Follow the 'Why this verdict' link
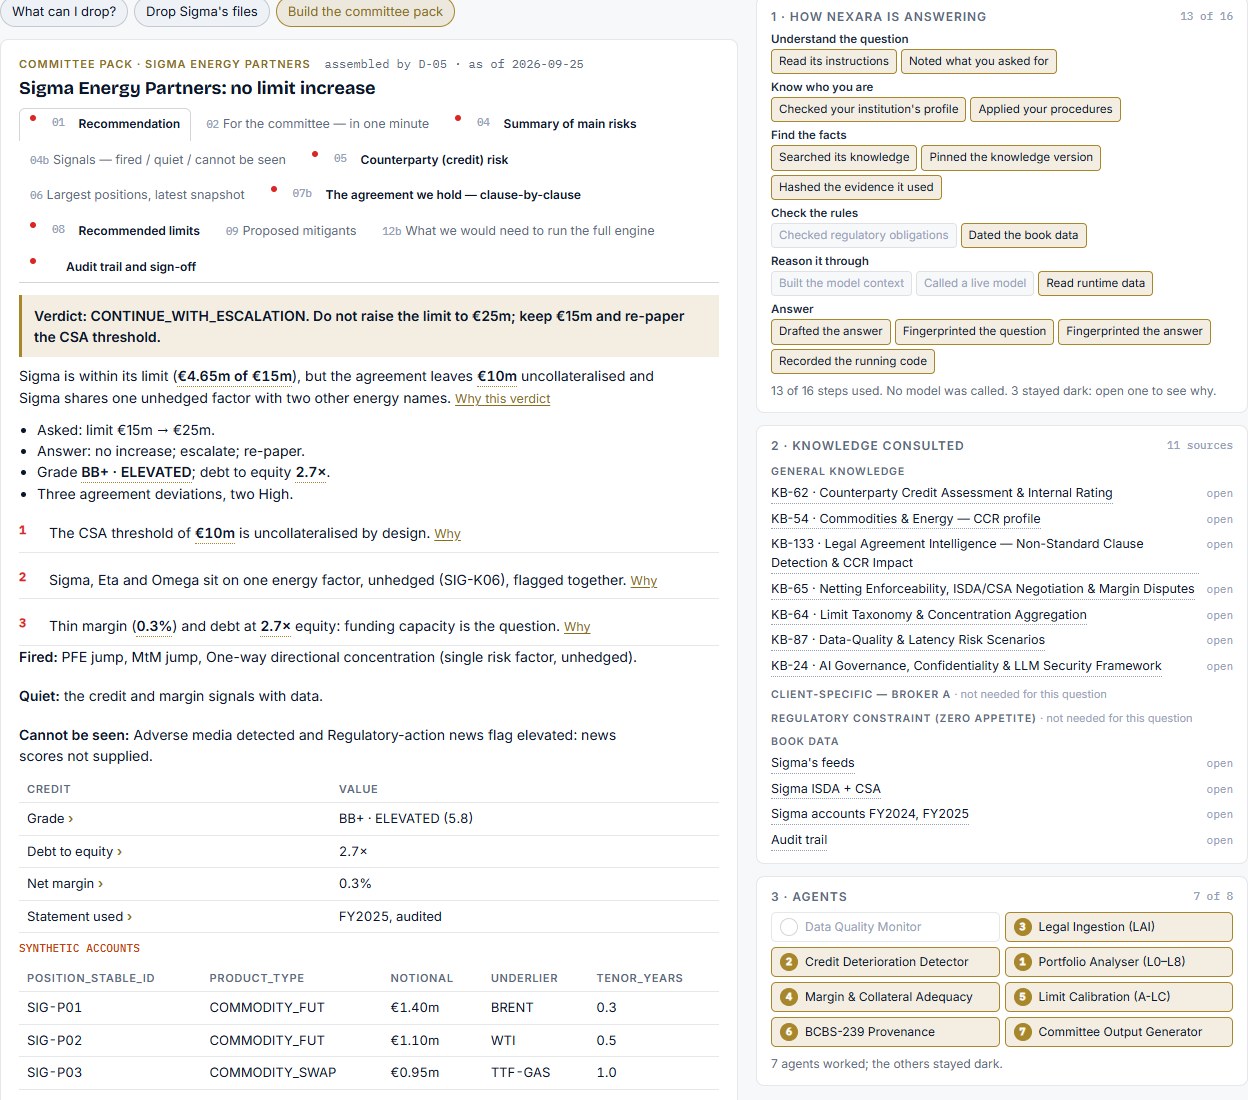The height and width of the screenshot is (1100, 1248). point(503,399)
